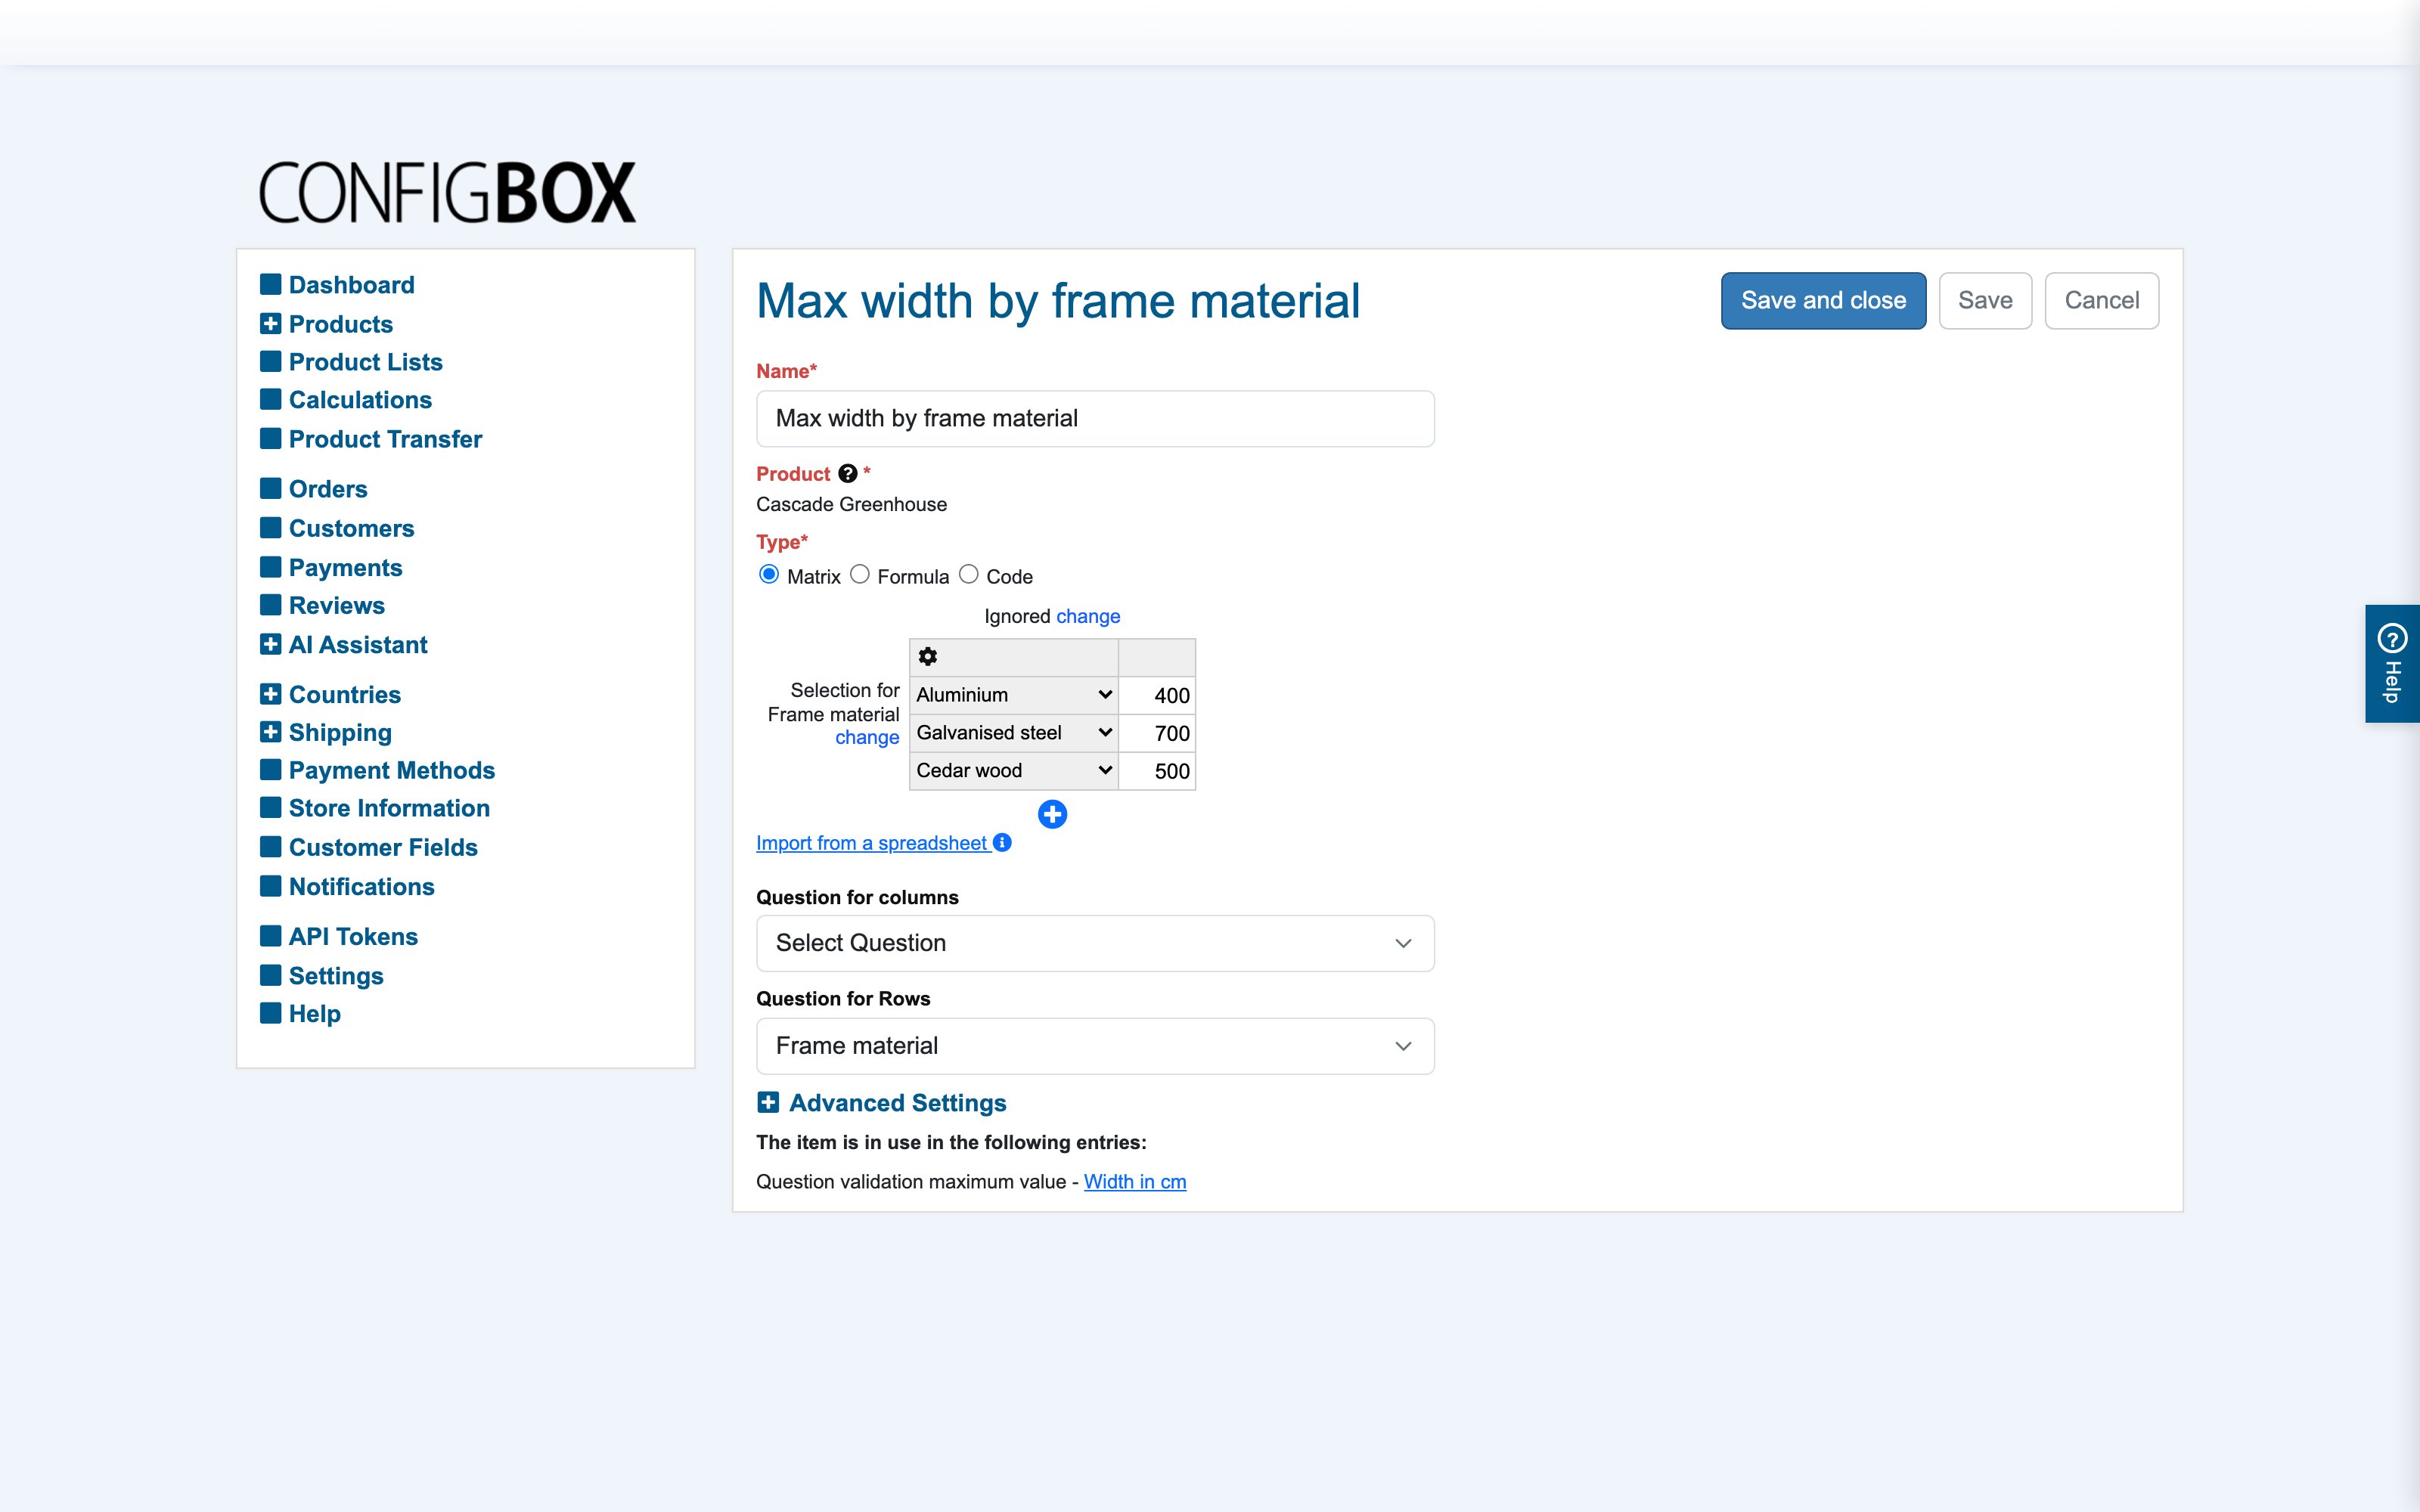Open the Width in cm link
The height and width of the screenshot is (1512, 2420).
(1135, 1182)
